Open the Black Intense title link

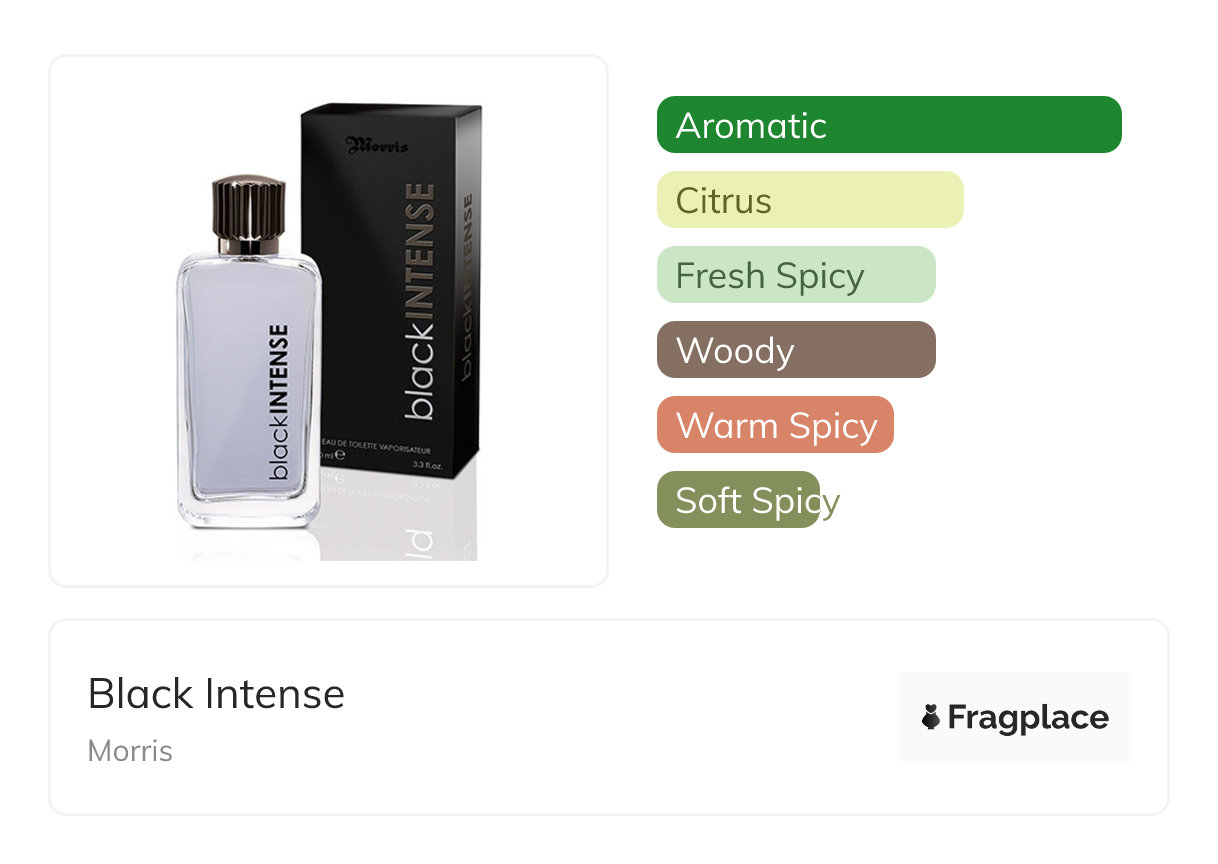(216, 694)
